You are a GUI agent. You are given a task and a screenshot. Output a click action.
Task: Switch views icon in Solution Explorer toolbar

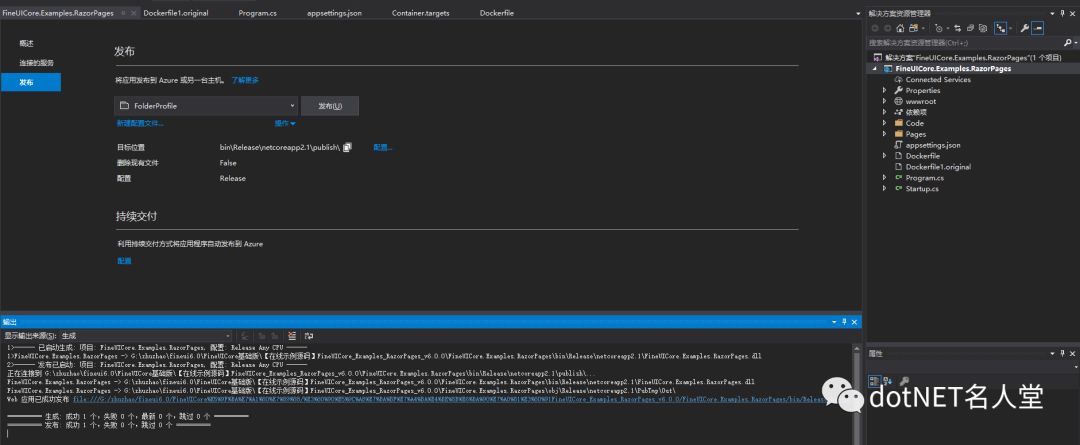913,28
